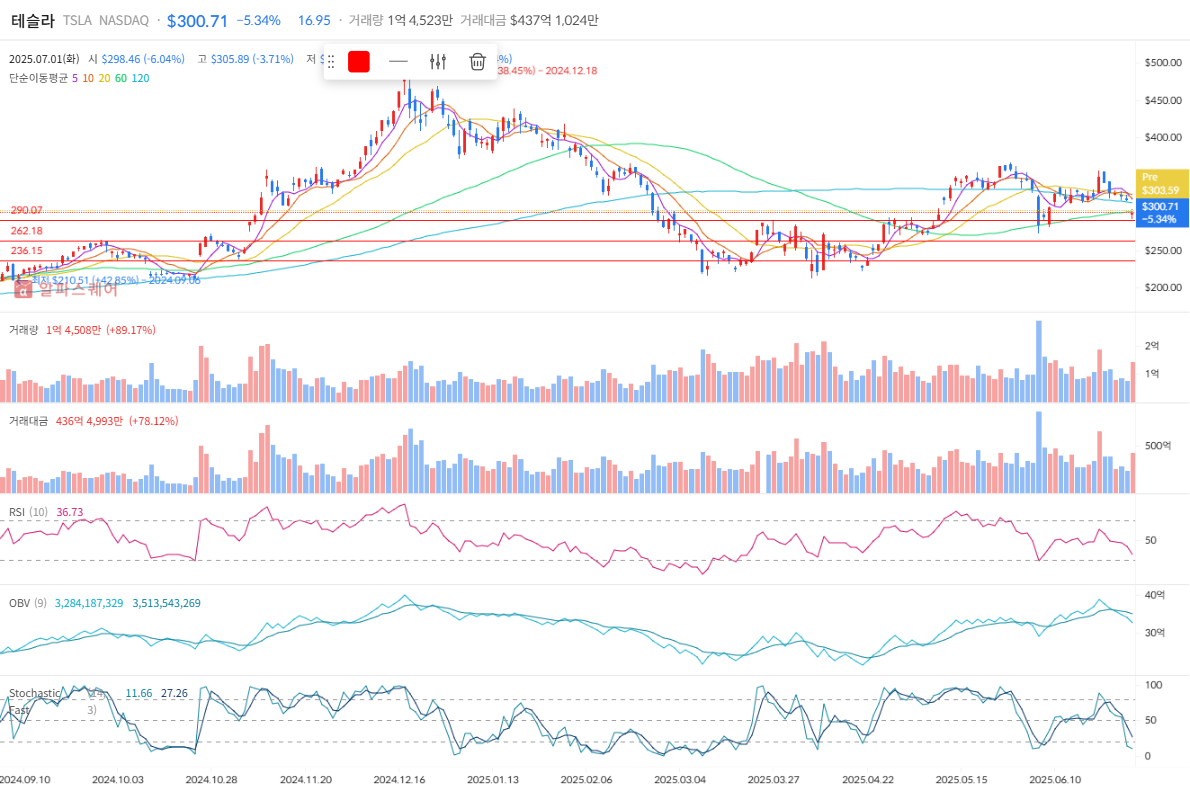The image size is (1190, 791).
Task: Select the 5-day moving average label
Action: click(x=75, y=78)
